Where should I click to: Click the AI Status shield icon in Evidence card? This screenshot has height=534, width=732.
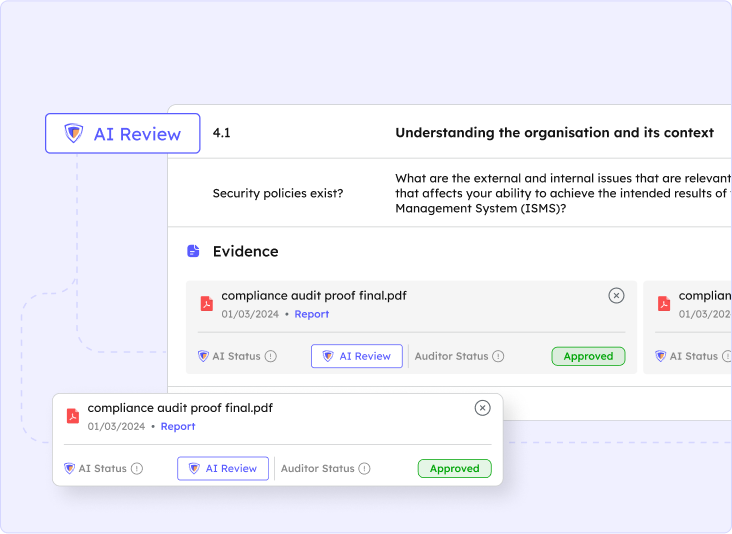203,356
